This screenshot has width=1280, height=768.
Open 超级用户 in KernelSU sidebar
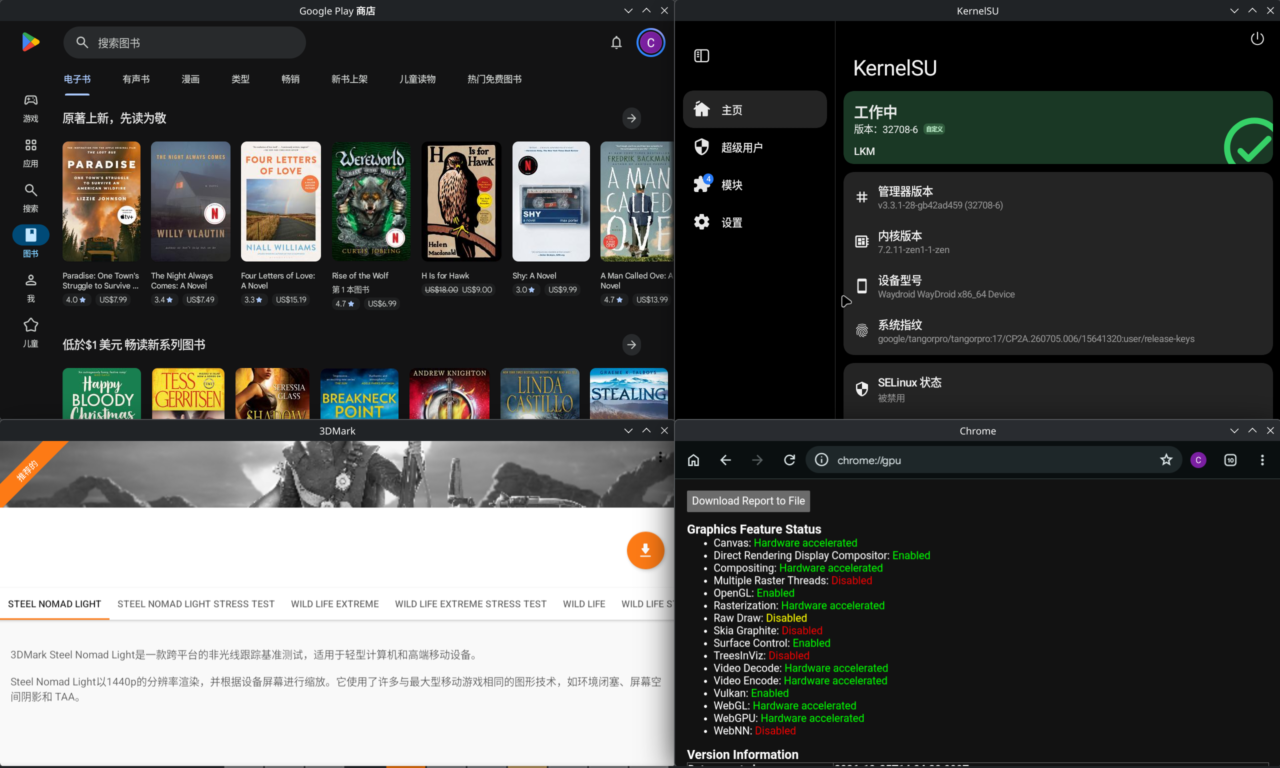(755, 147)
